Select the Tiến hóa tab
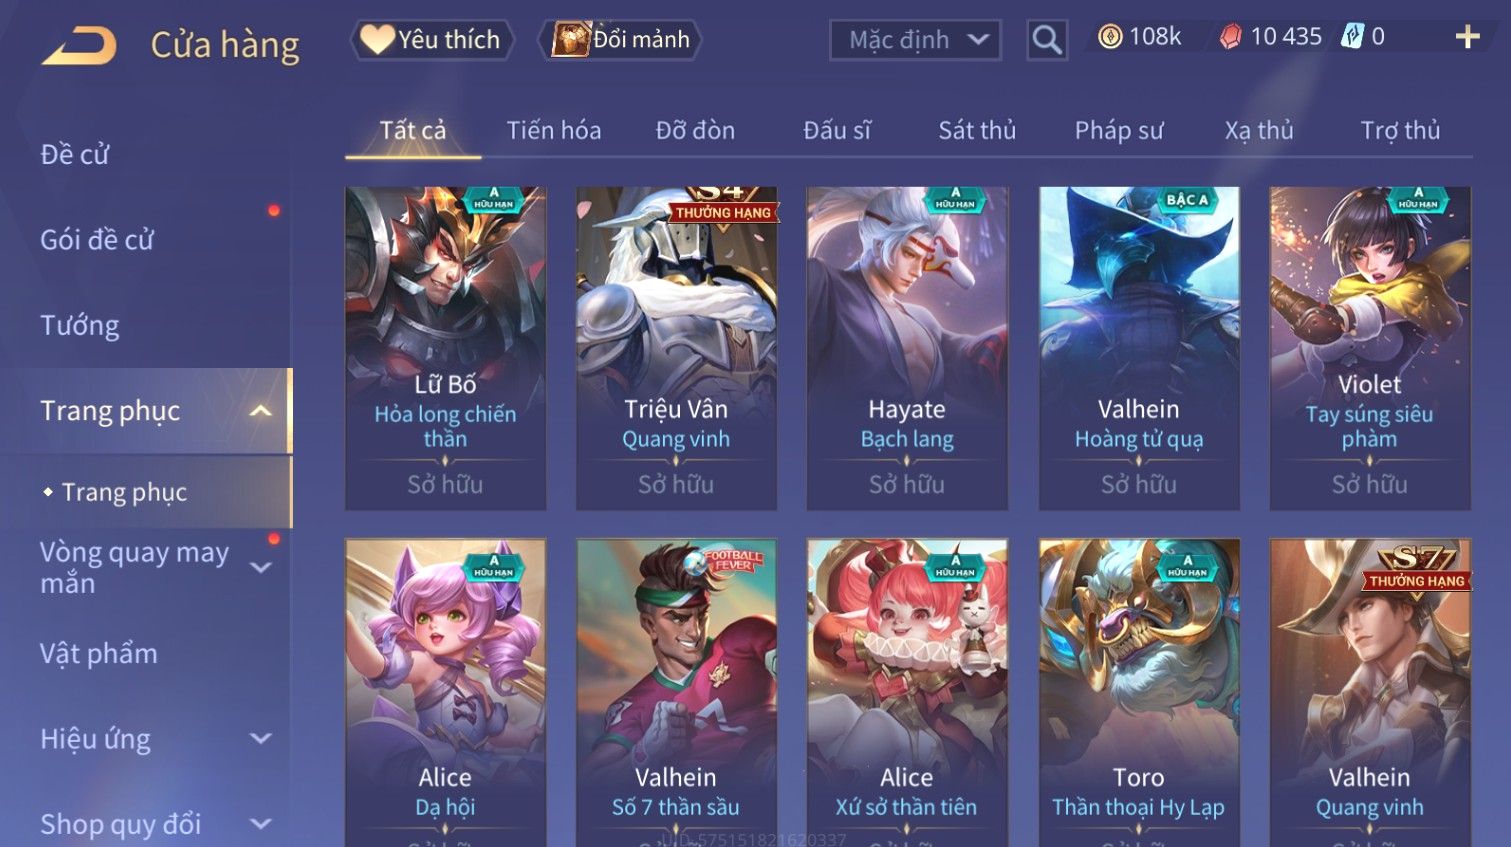 tap(554, 130)
